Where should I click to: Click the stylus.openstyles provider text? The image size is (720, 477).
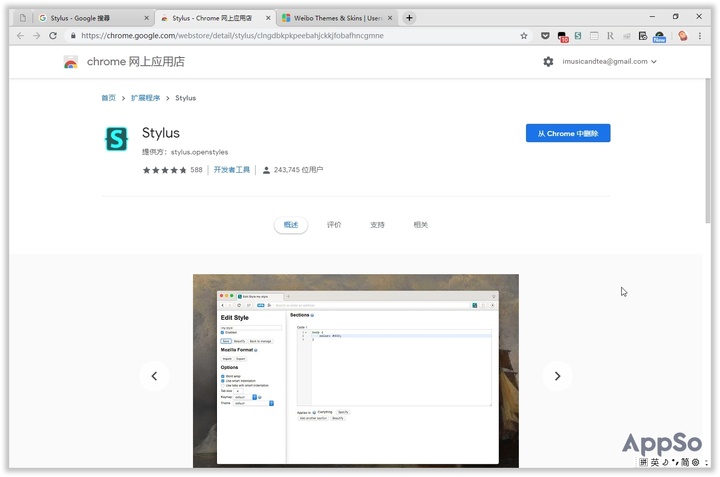tap(199, 152)
